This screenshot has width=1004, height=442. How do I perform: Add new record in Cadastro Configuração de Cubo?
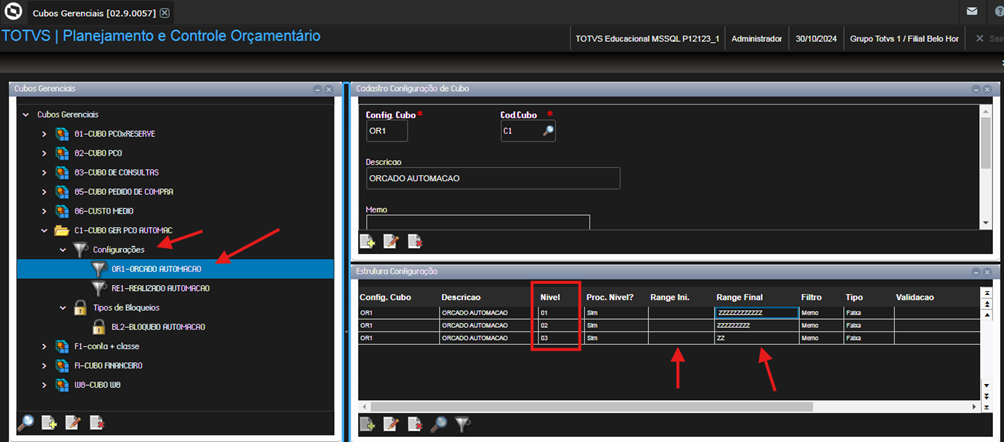tap(367, 241)
